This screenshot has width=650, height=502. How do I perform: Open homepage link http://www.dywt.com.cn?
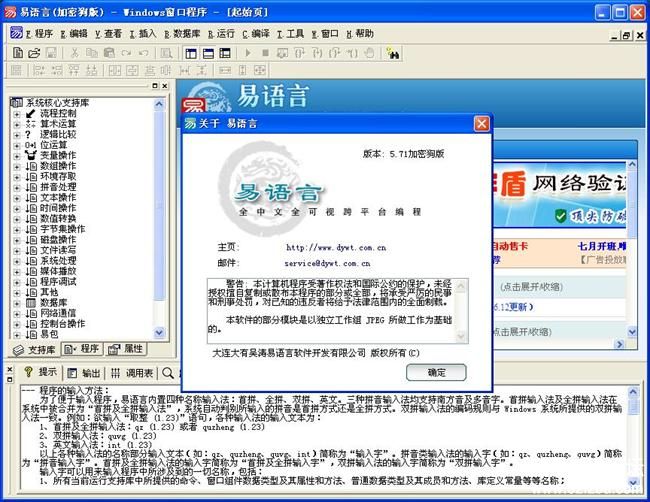336,248
